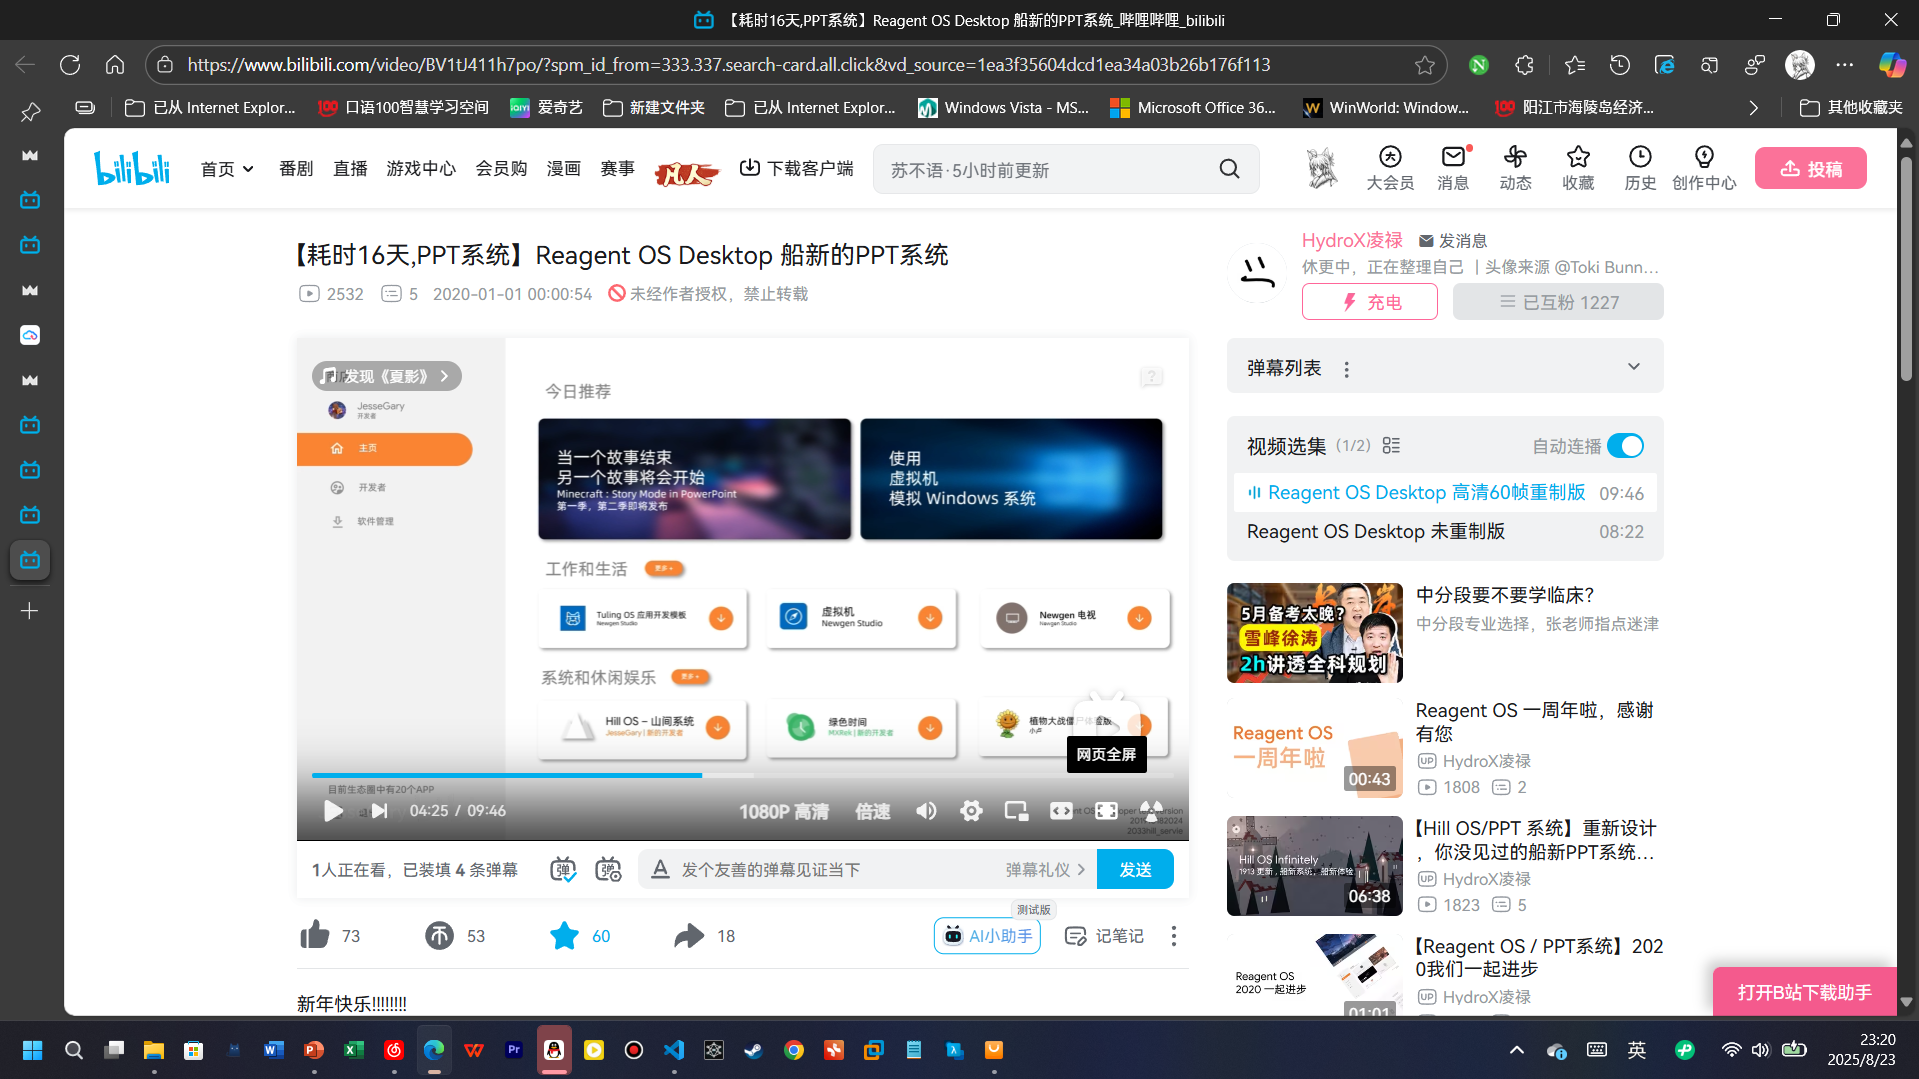Click the 投稿 upload button

[1811, 168]
